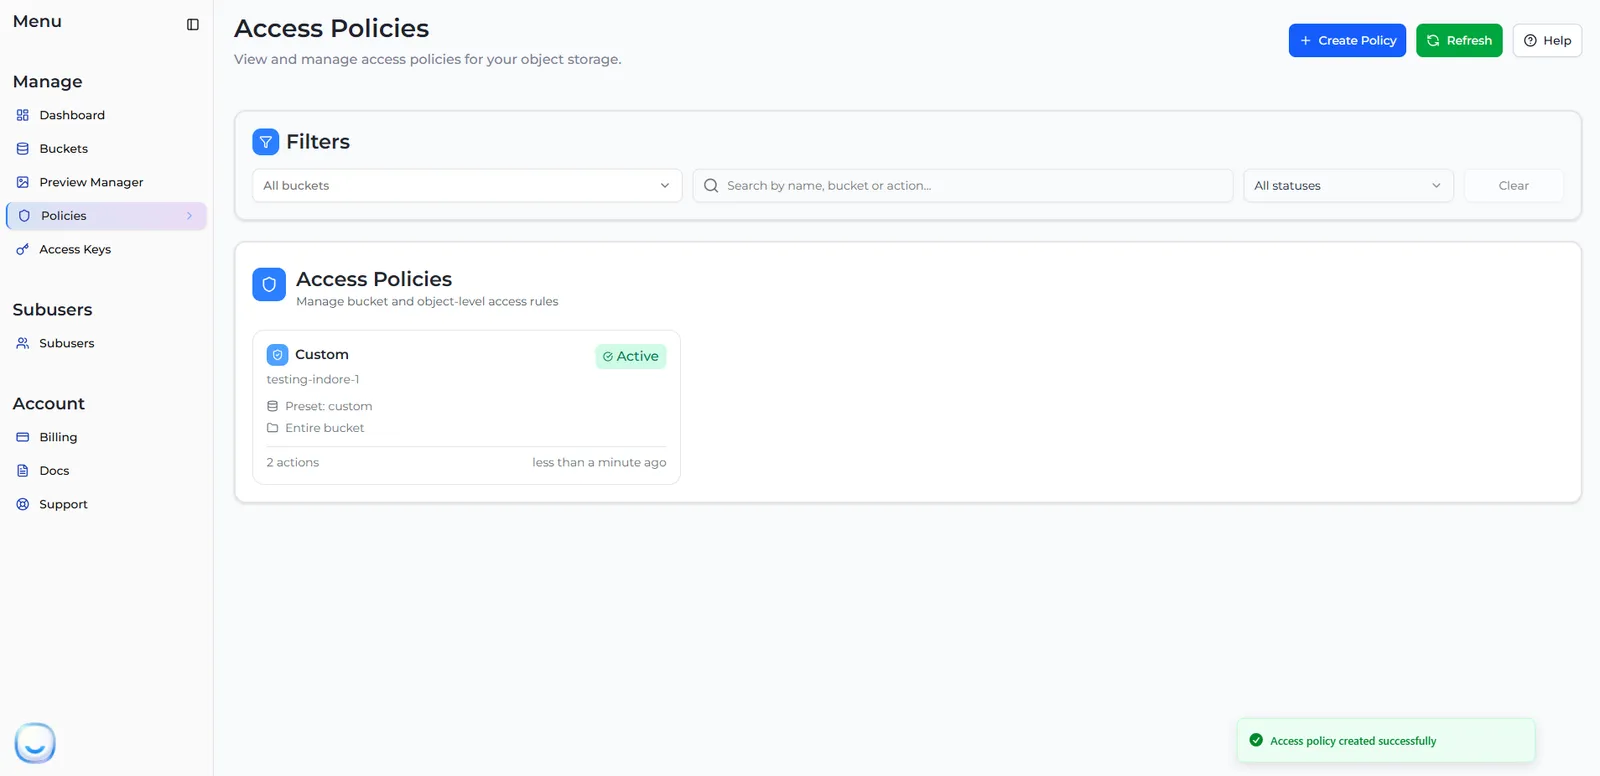Click 'Entire bucket' text on policy card
The height and width of the screenshot is (776, 1600).
click(325, 428)
